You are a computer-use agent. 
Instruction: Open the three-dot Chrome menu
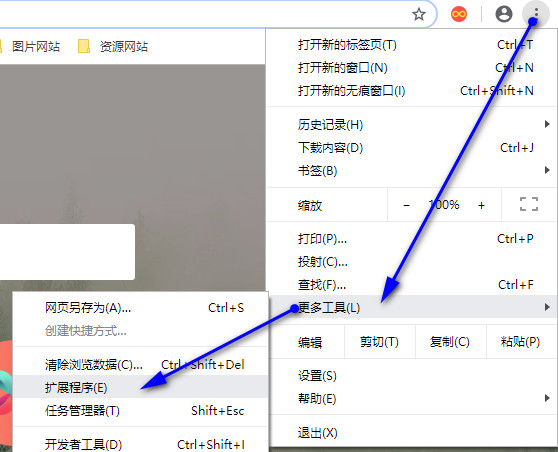point(536,14)
